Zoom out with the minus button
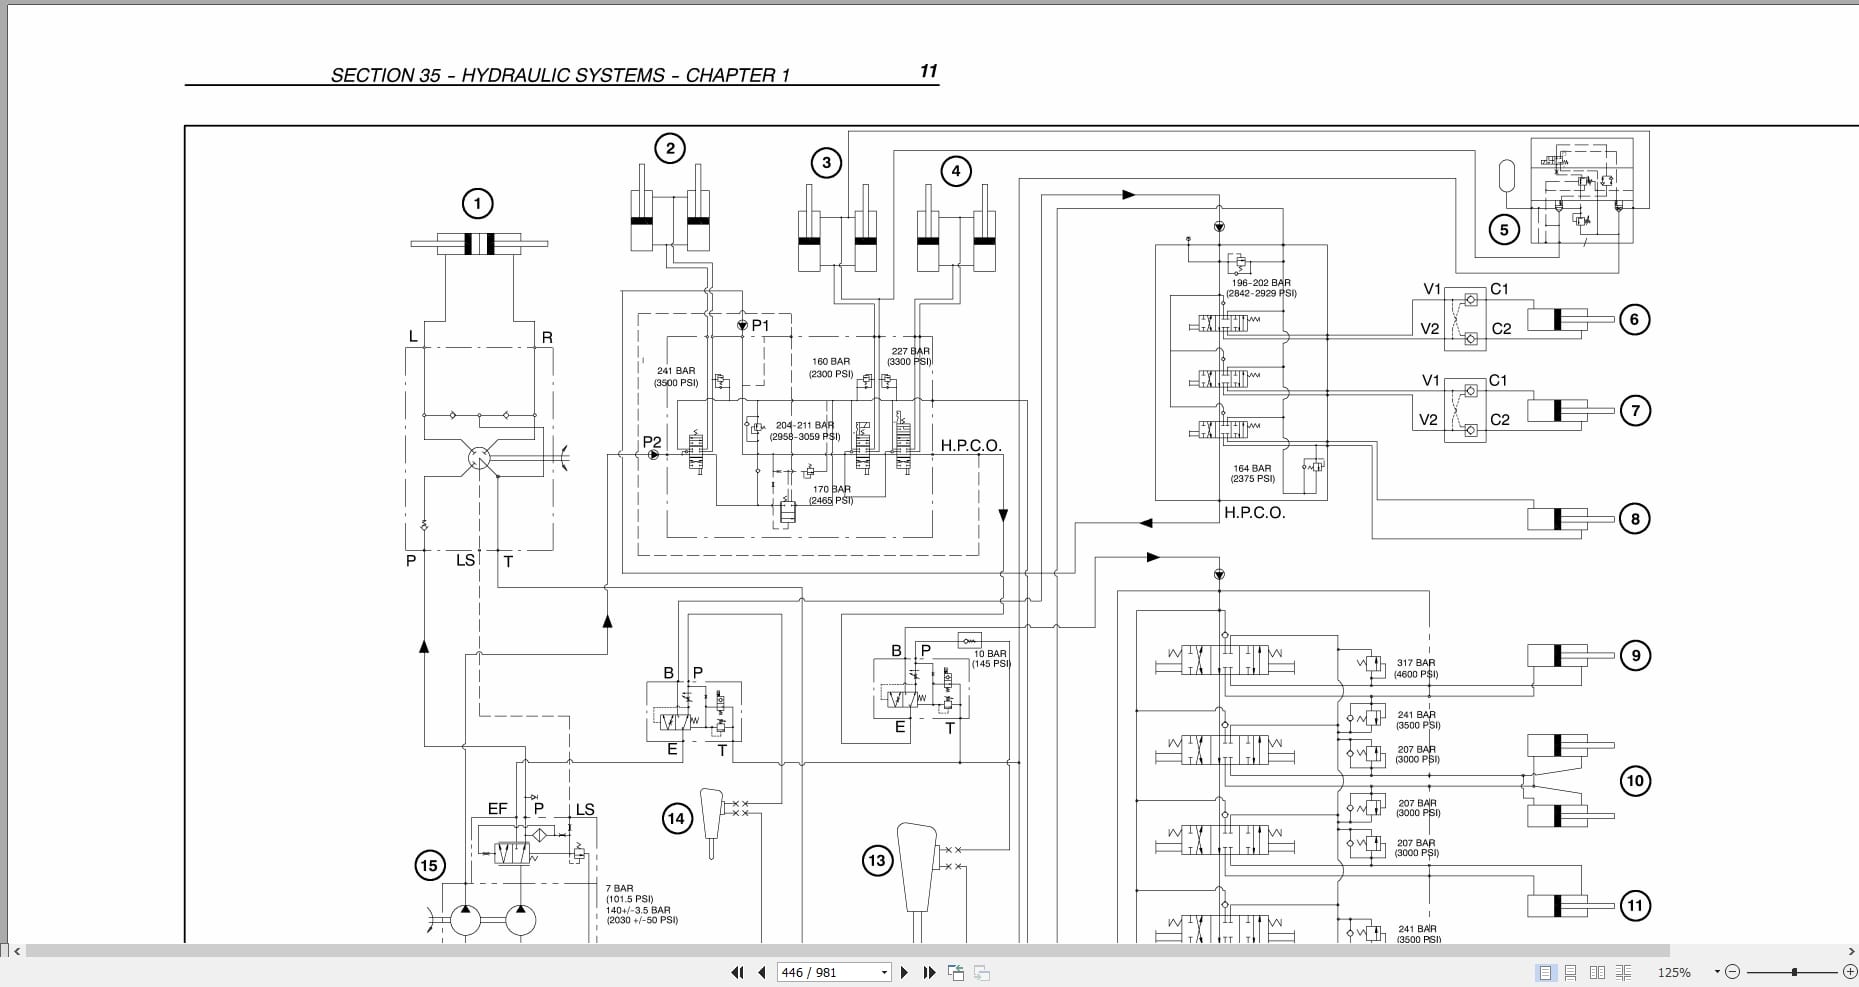Image resolution: width=1859 pixels, height=987 pixels. click(1733, 972)
